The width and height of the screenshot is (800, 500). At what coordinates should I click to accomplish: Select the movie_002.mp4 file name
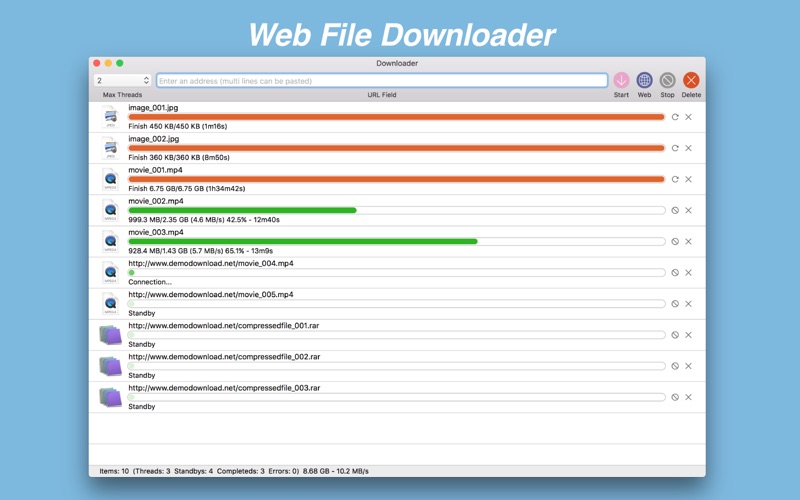coord(156,201)
